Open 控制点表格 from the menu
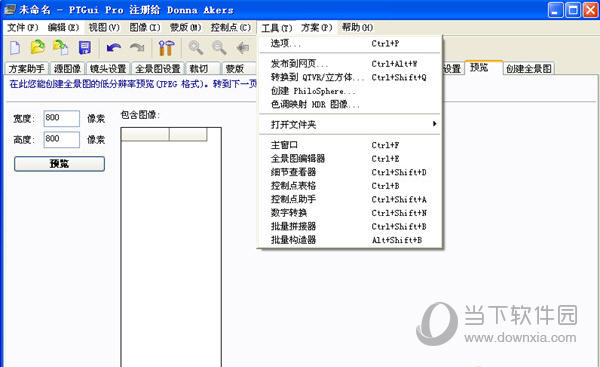This screenshot has height=367, width=600. (350, 186)
